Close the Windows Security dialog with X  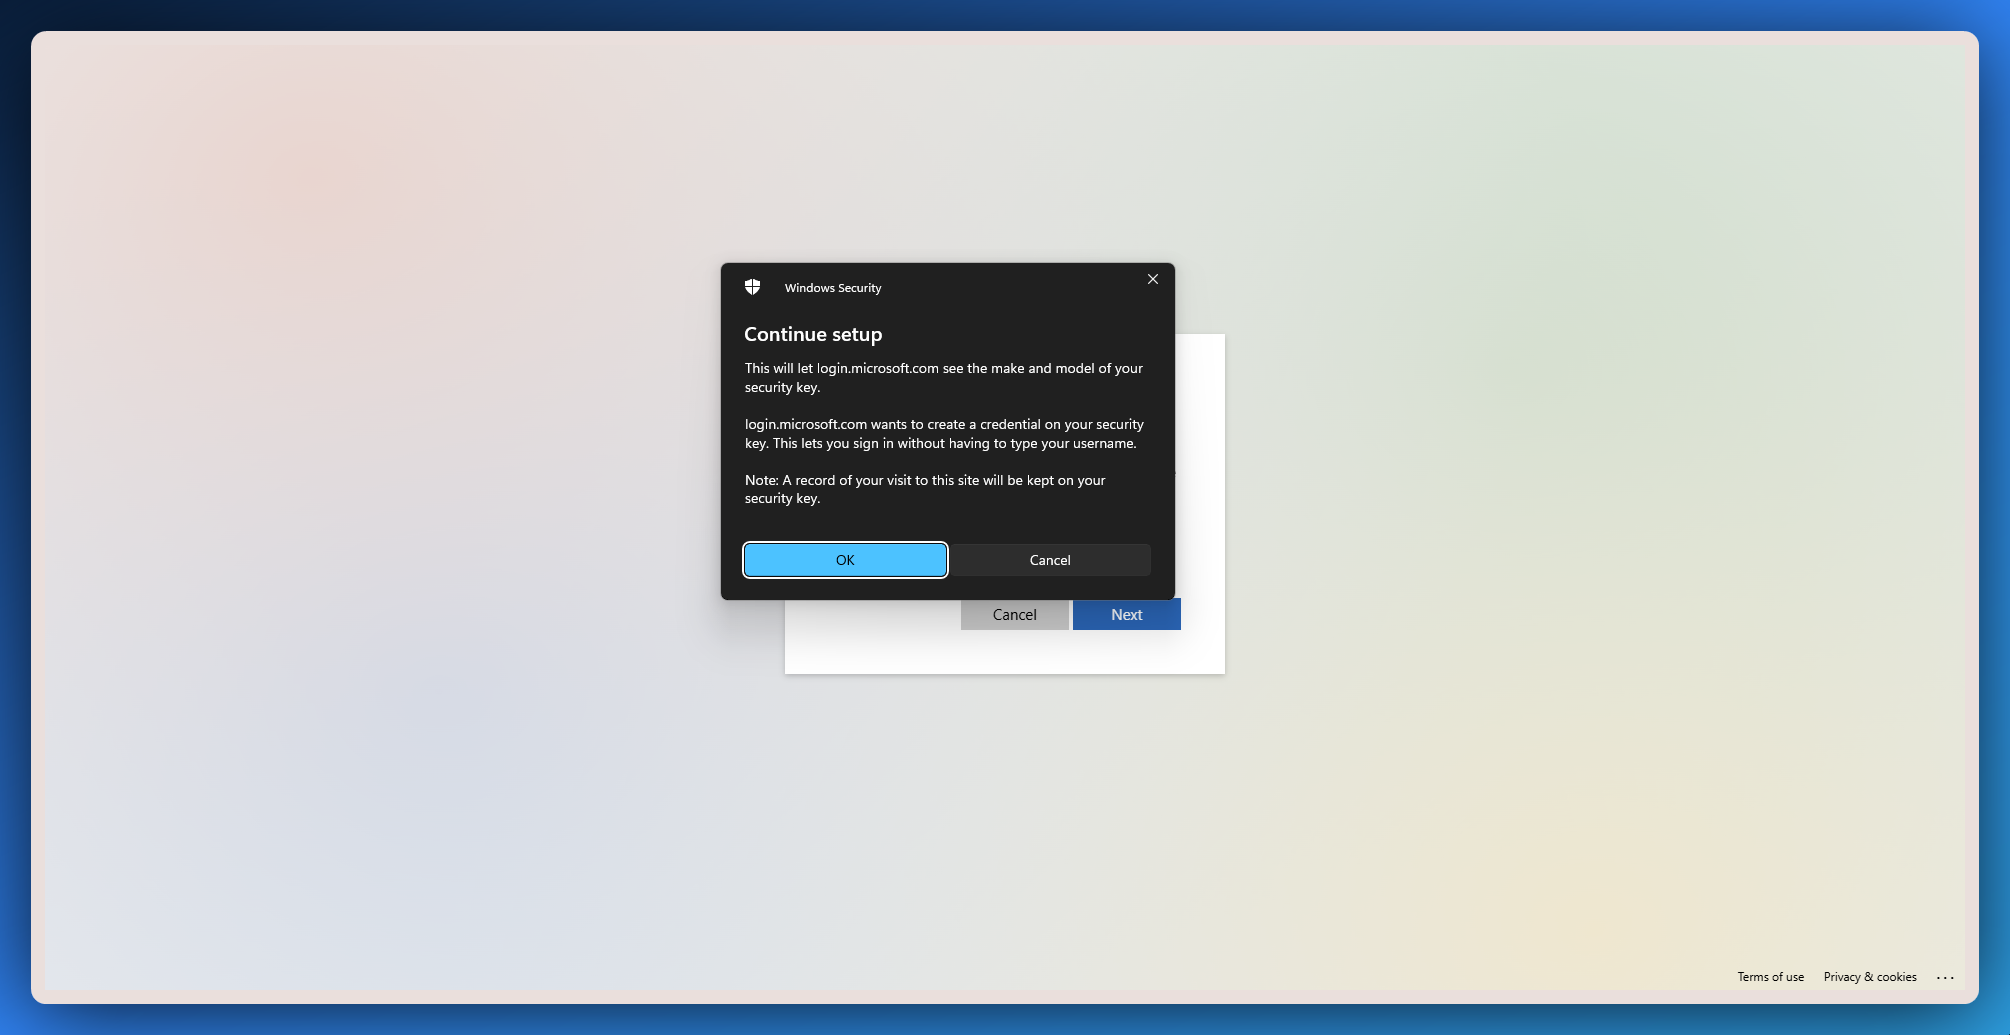point(1153,279)
